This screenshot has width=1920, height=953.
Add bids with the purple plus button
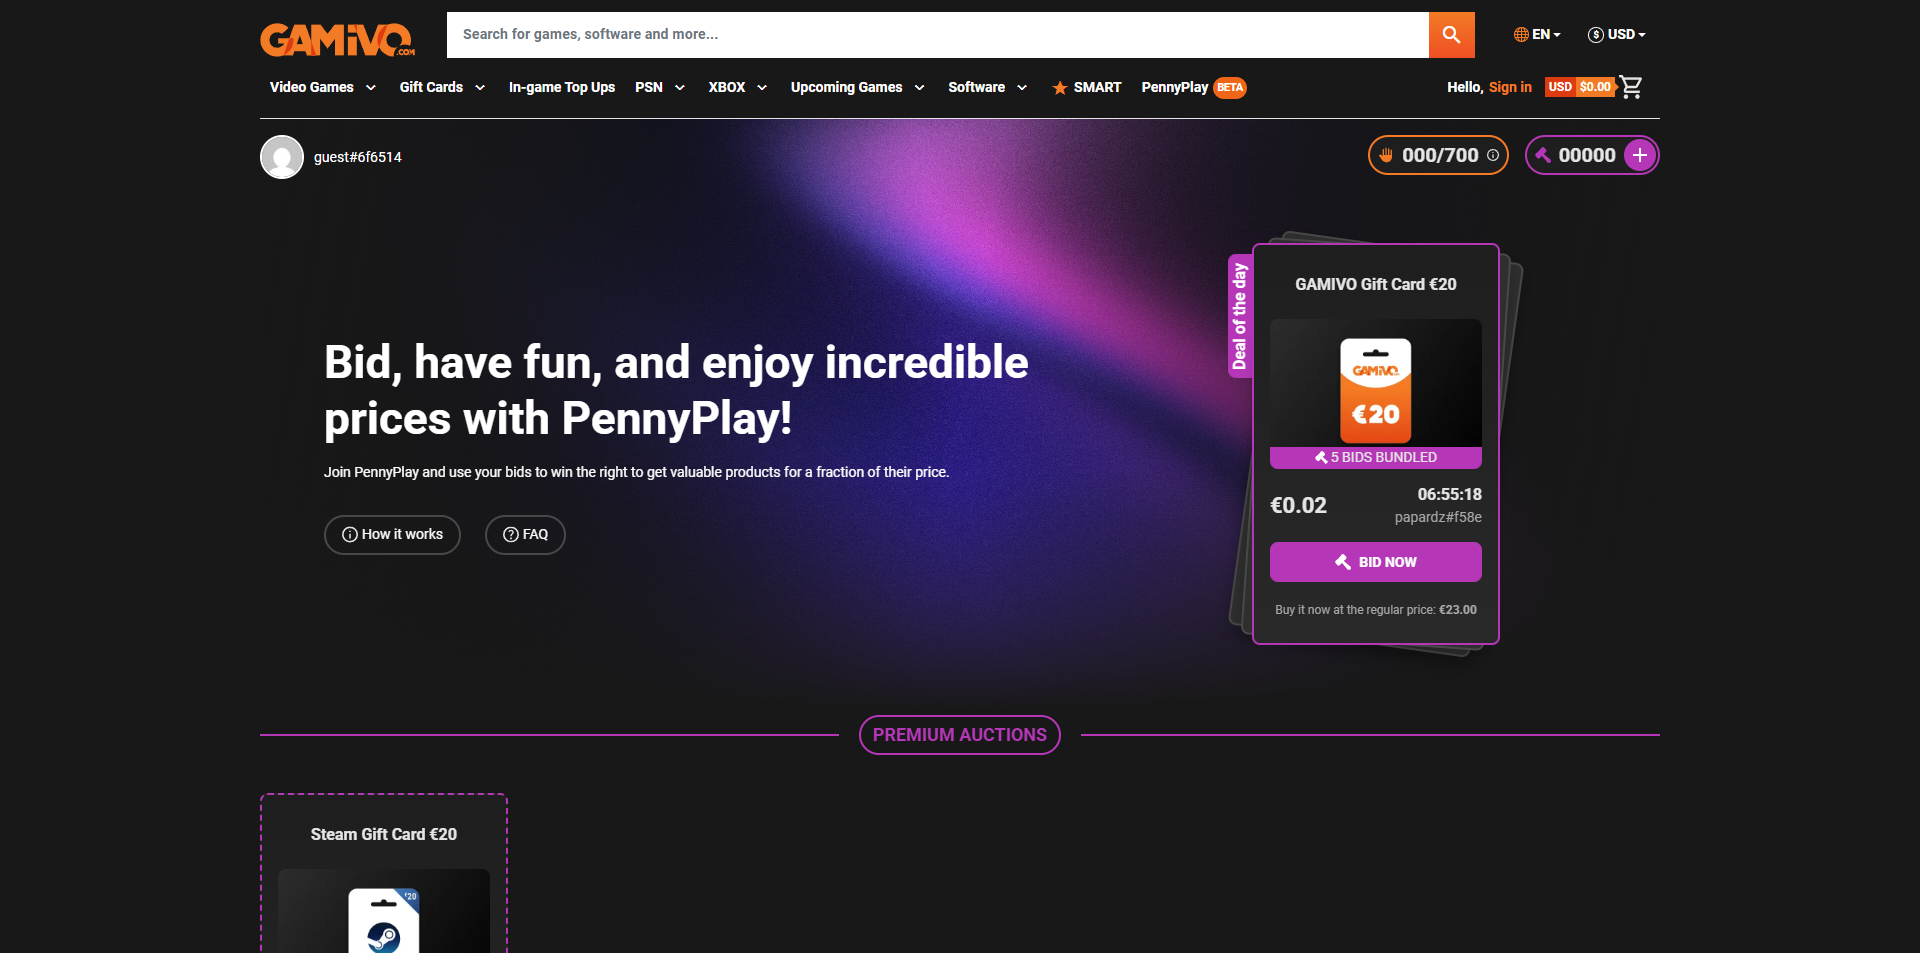(x=1640, y=155)
